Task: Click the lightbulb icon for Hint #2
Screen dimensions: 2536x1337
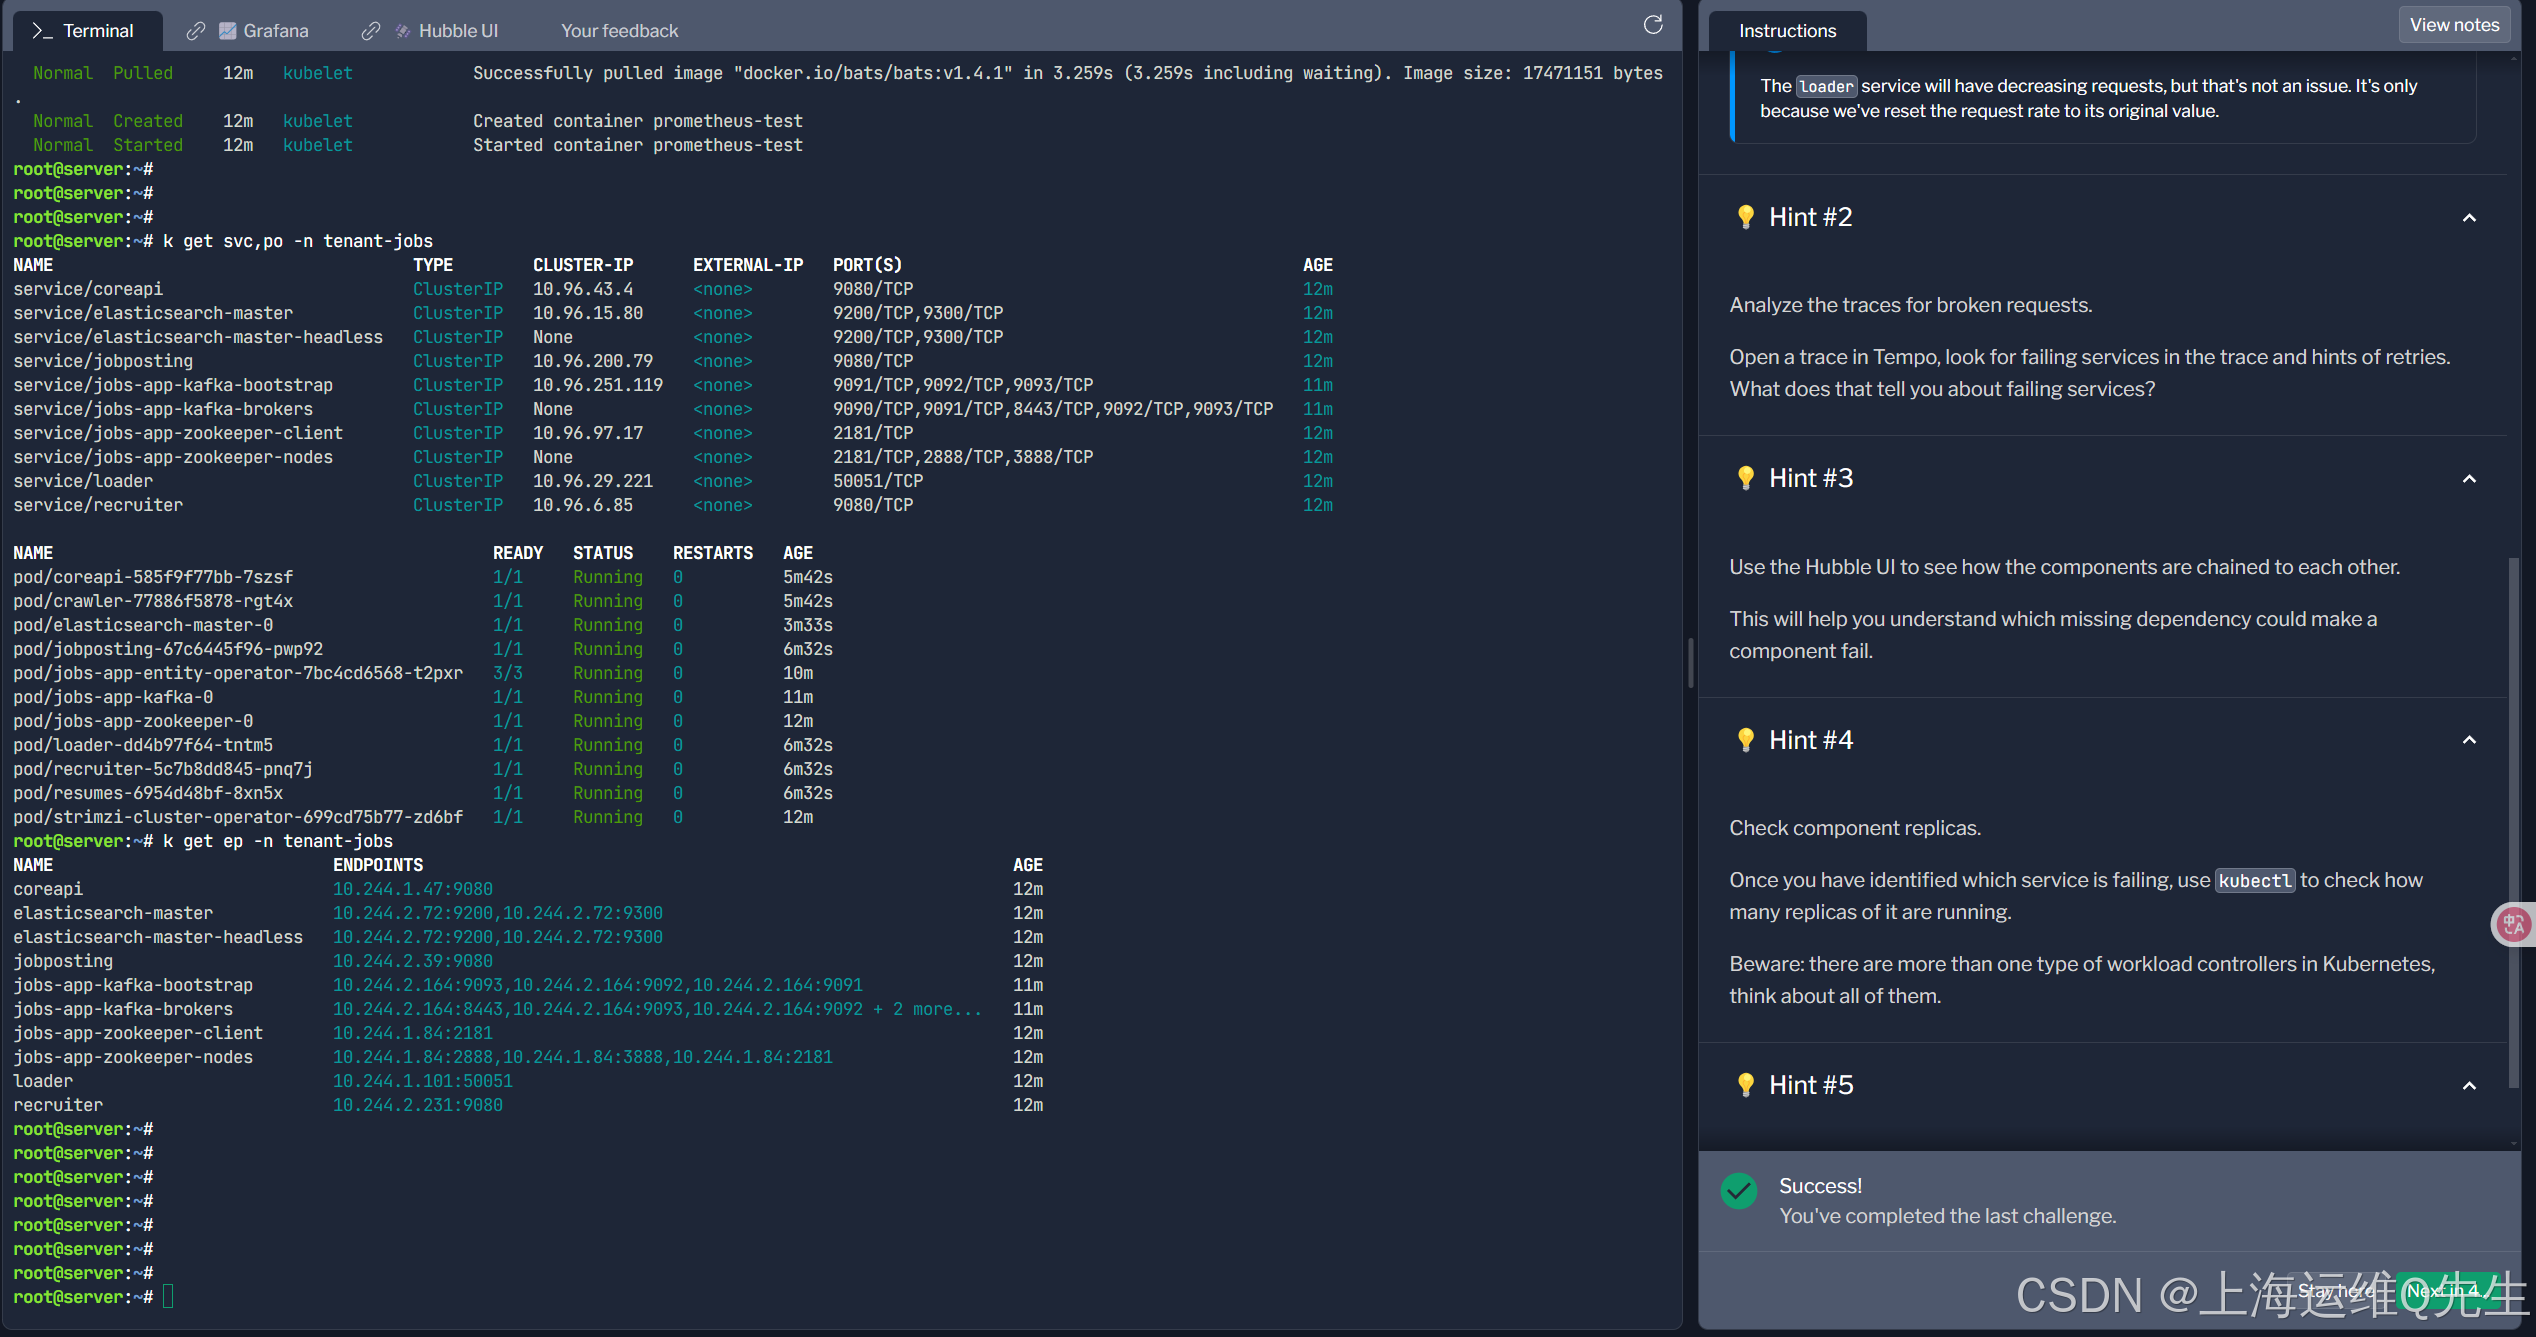Action: pos(1746,217)
